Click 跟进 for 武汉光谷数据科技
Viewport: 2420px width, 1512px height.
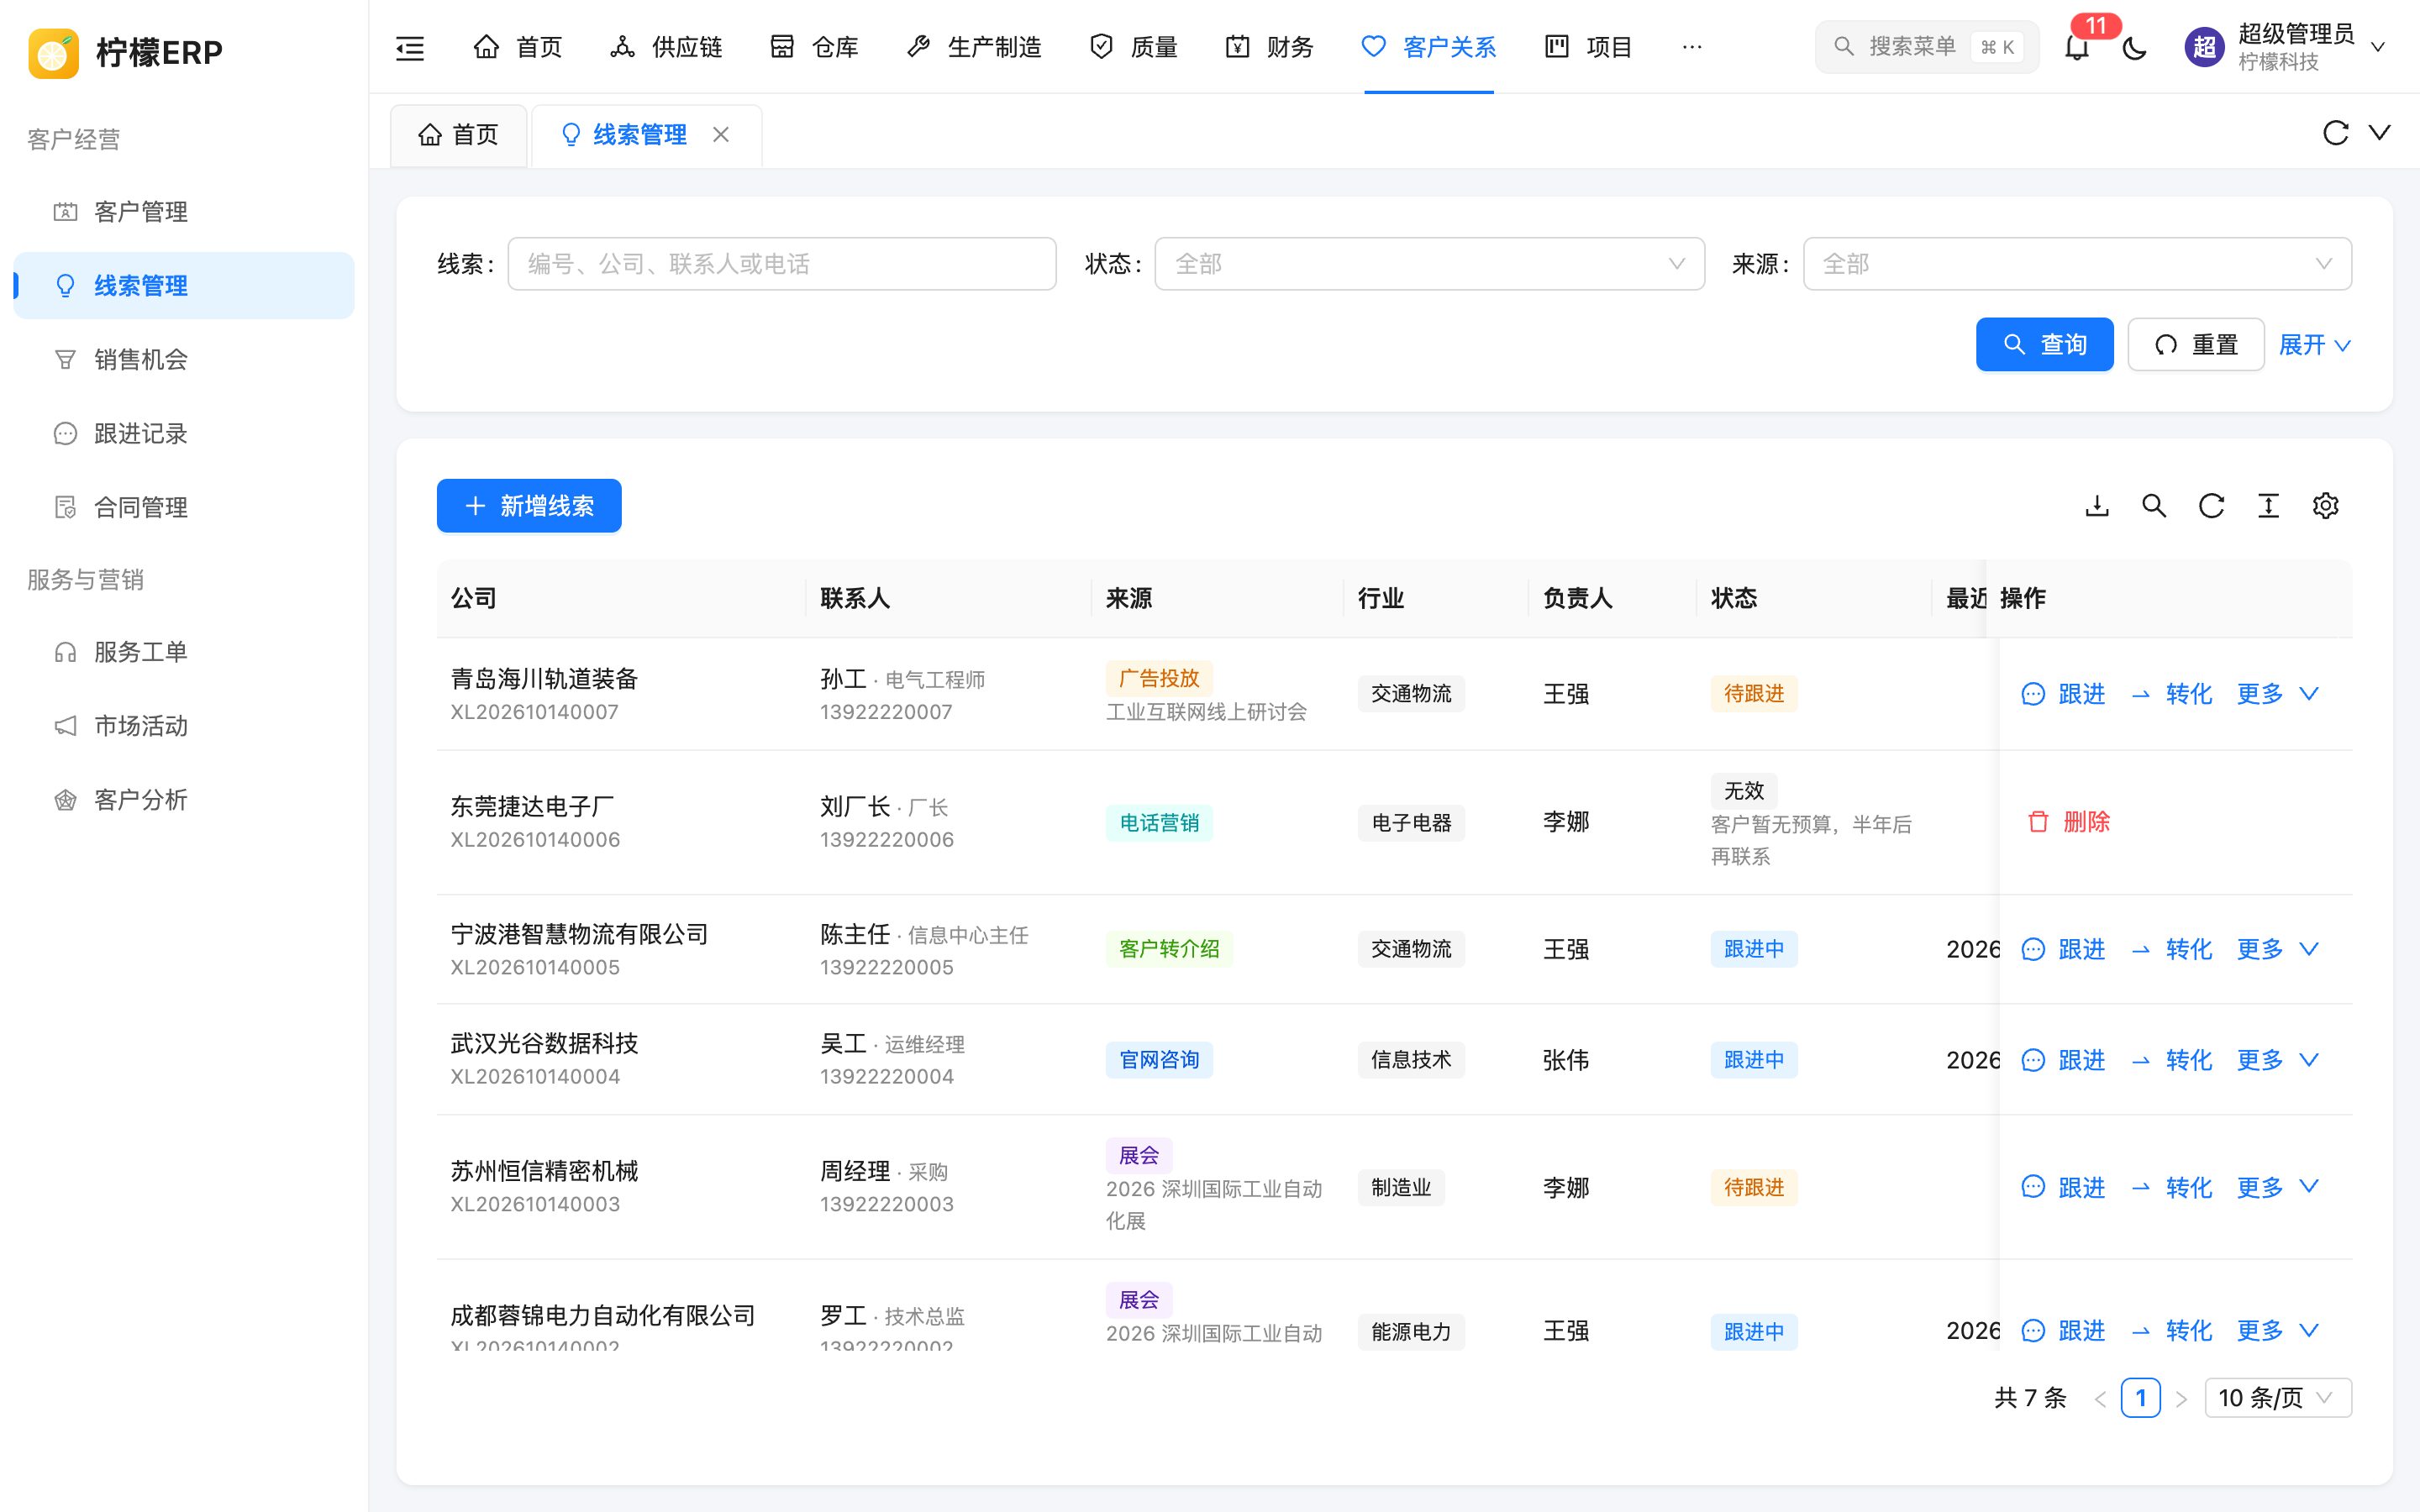pyautogui.click(x=2063, y=1060)
